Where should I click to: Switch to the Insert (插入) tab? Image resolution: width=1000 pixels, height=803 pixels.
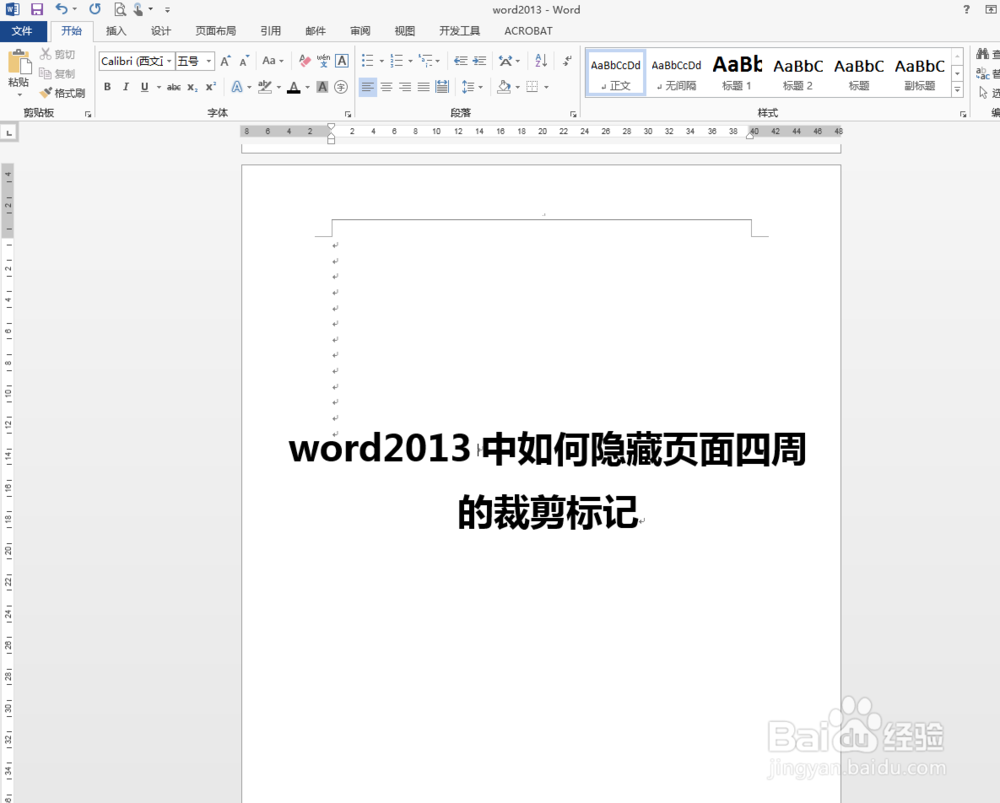coord(116,31)
